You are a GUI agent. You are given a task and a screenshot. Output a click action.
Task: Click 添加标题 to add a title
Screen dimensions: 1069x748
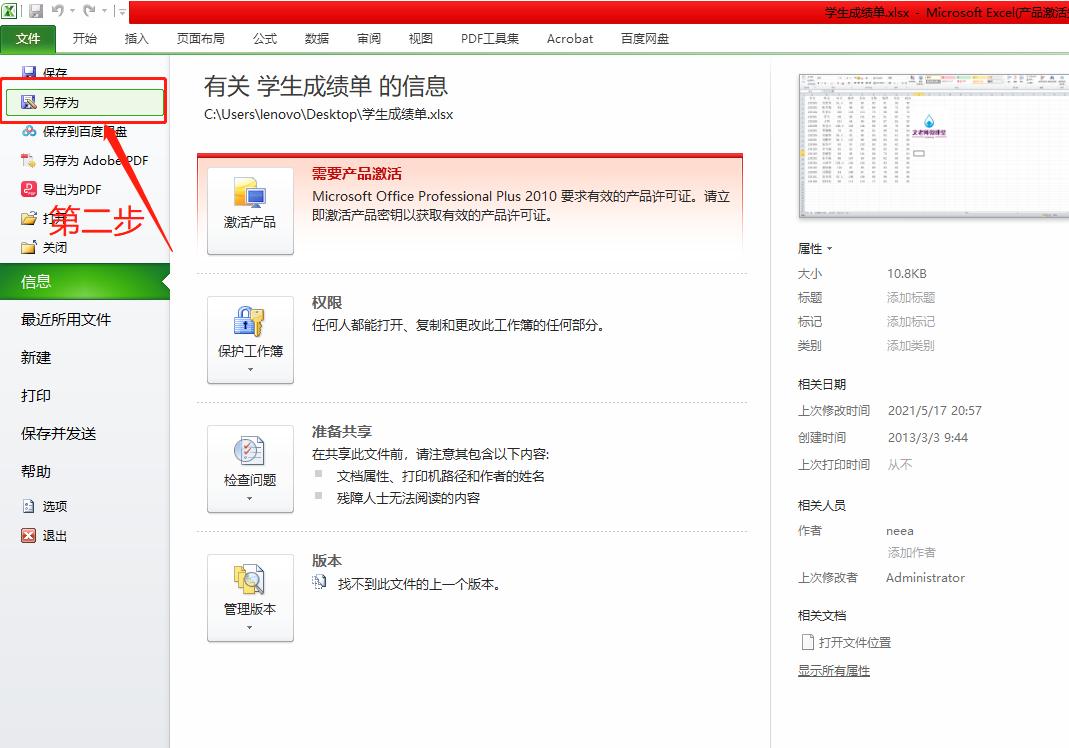tap(911, 297)
